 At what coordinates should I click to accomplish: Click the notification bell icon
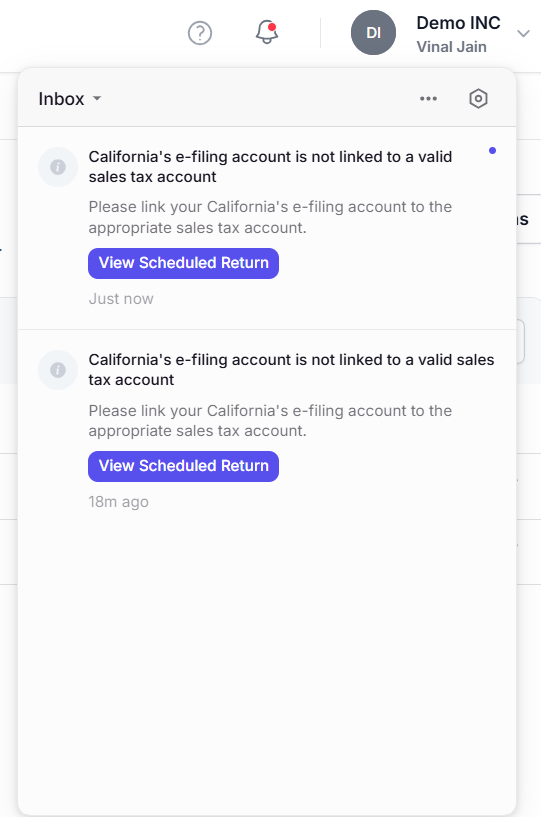(267, 32)
